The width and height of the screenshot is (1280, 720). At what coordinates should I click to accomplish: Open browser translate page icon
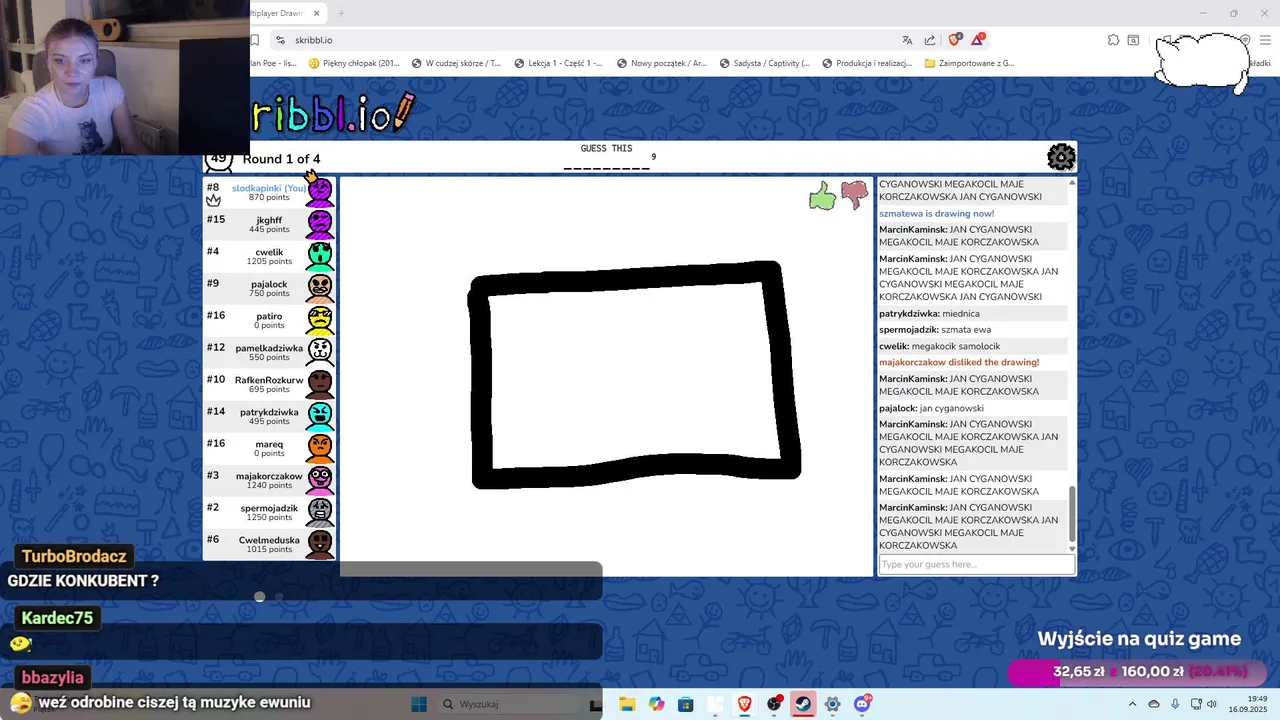(x=907, y=40)
